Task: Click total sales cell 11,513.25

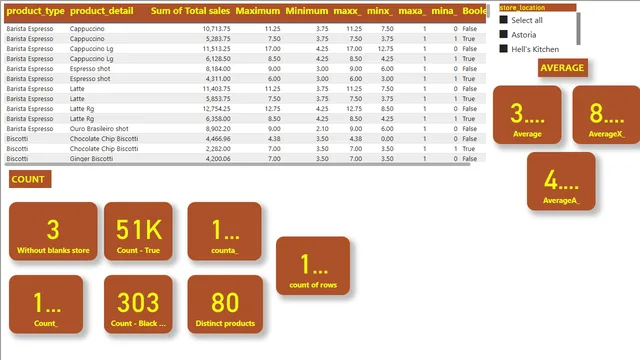Action: [x=216, y=49]
